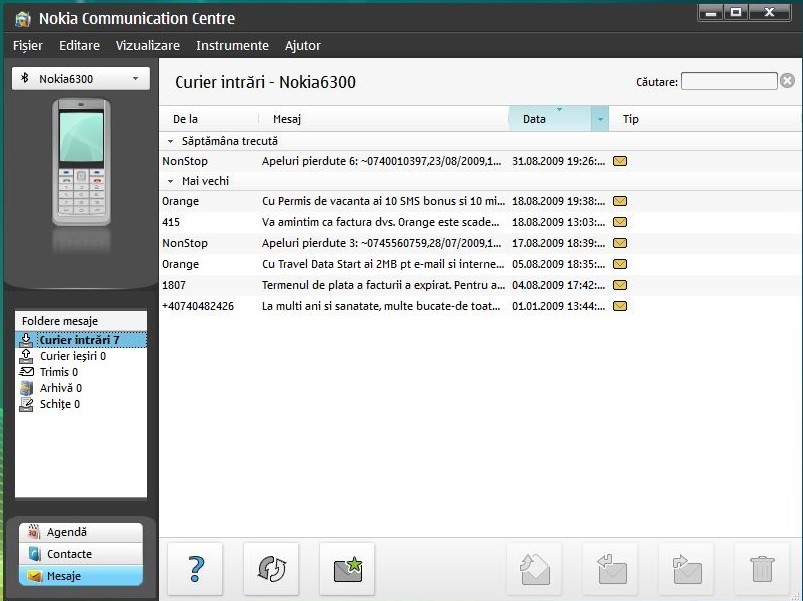Click sender '415' in the list
803x601 pixels.
171,222
